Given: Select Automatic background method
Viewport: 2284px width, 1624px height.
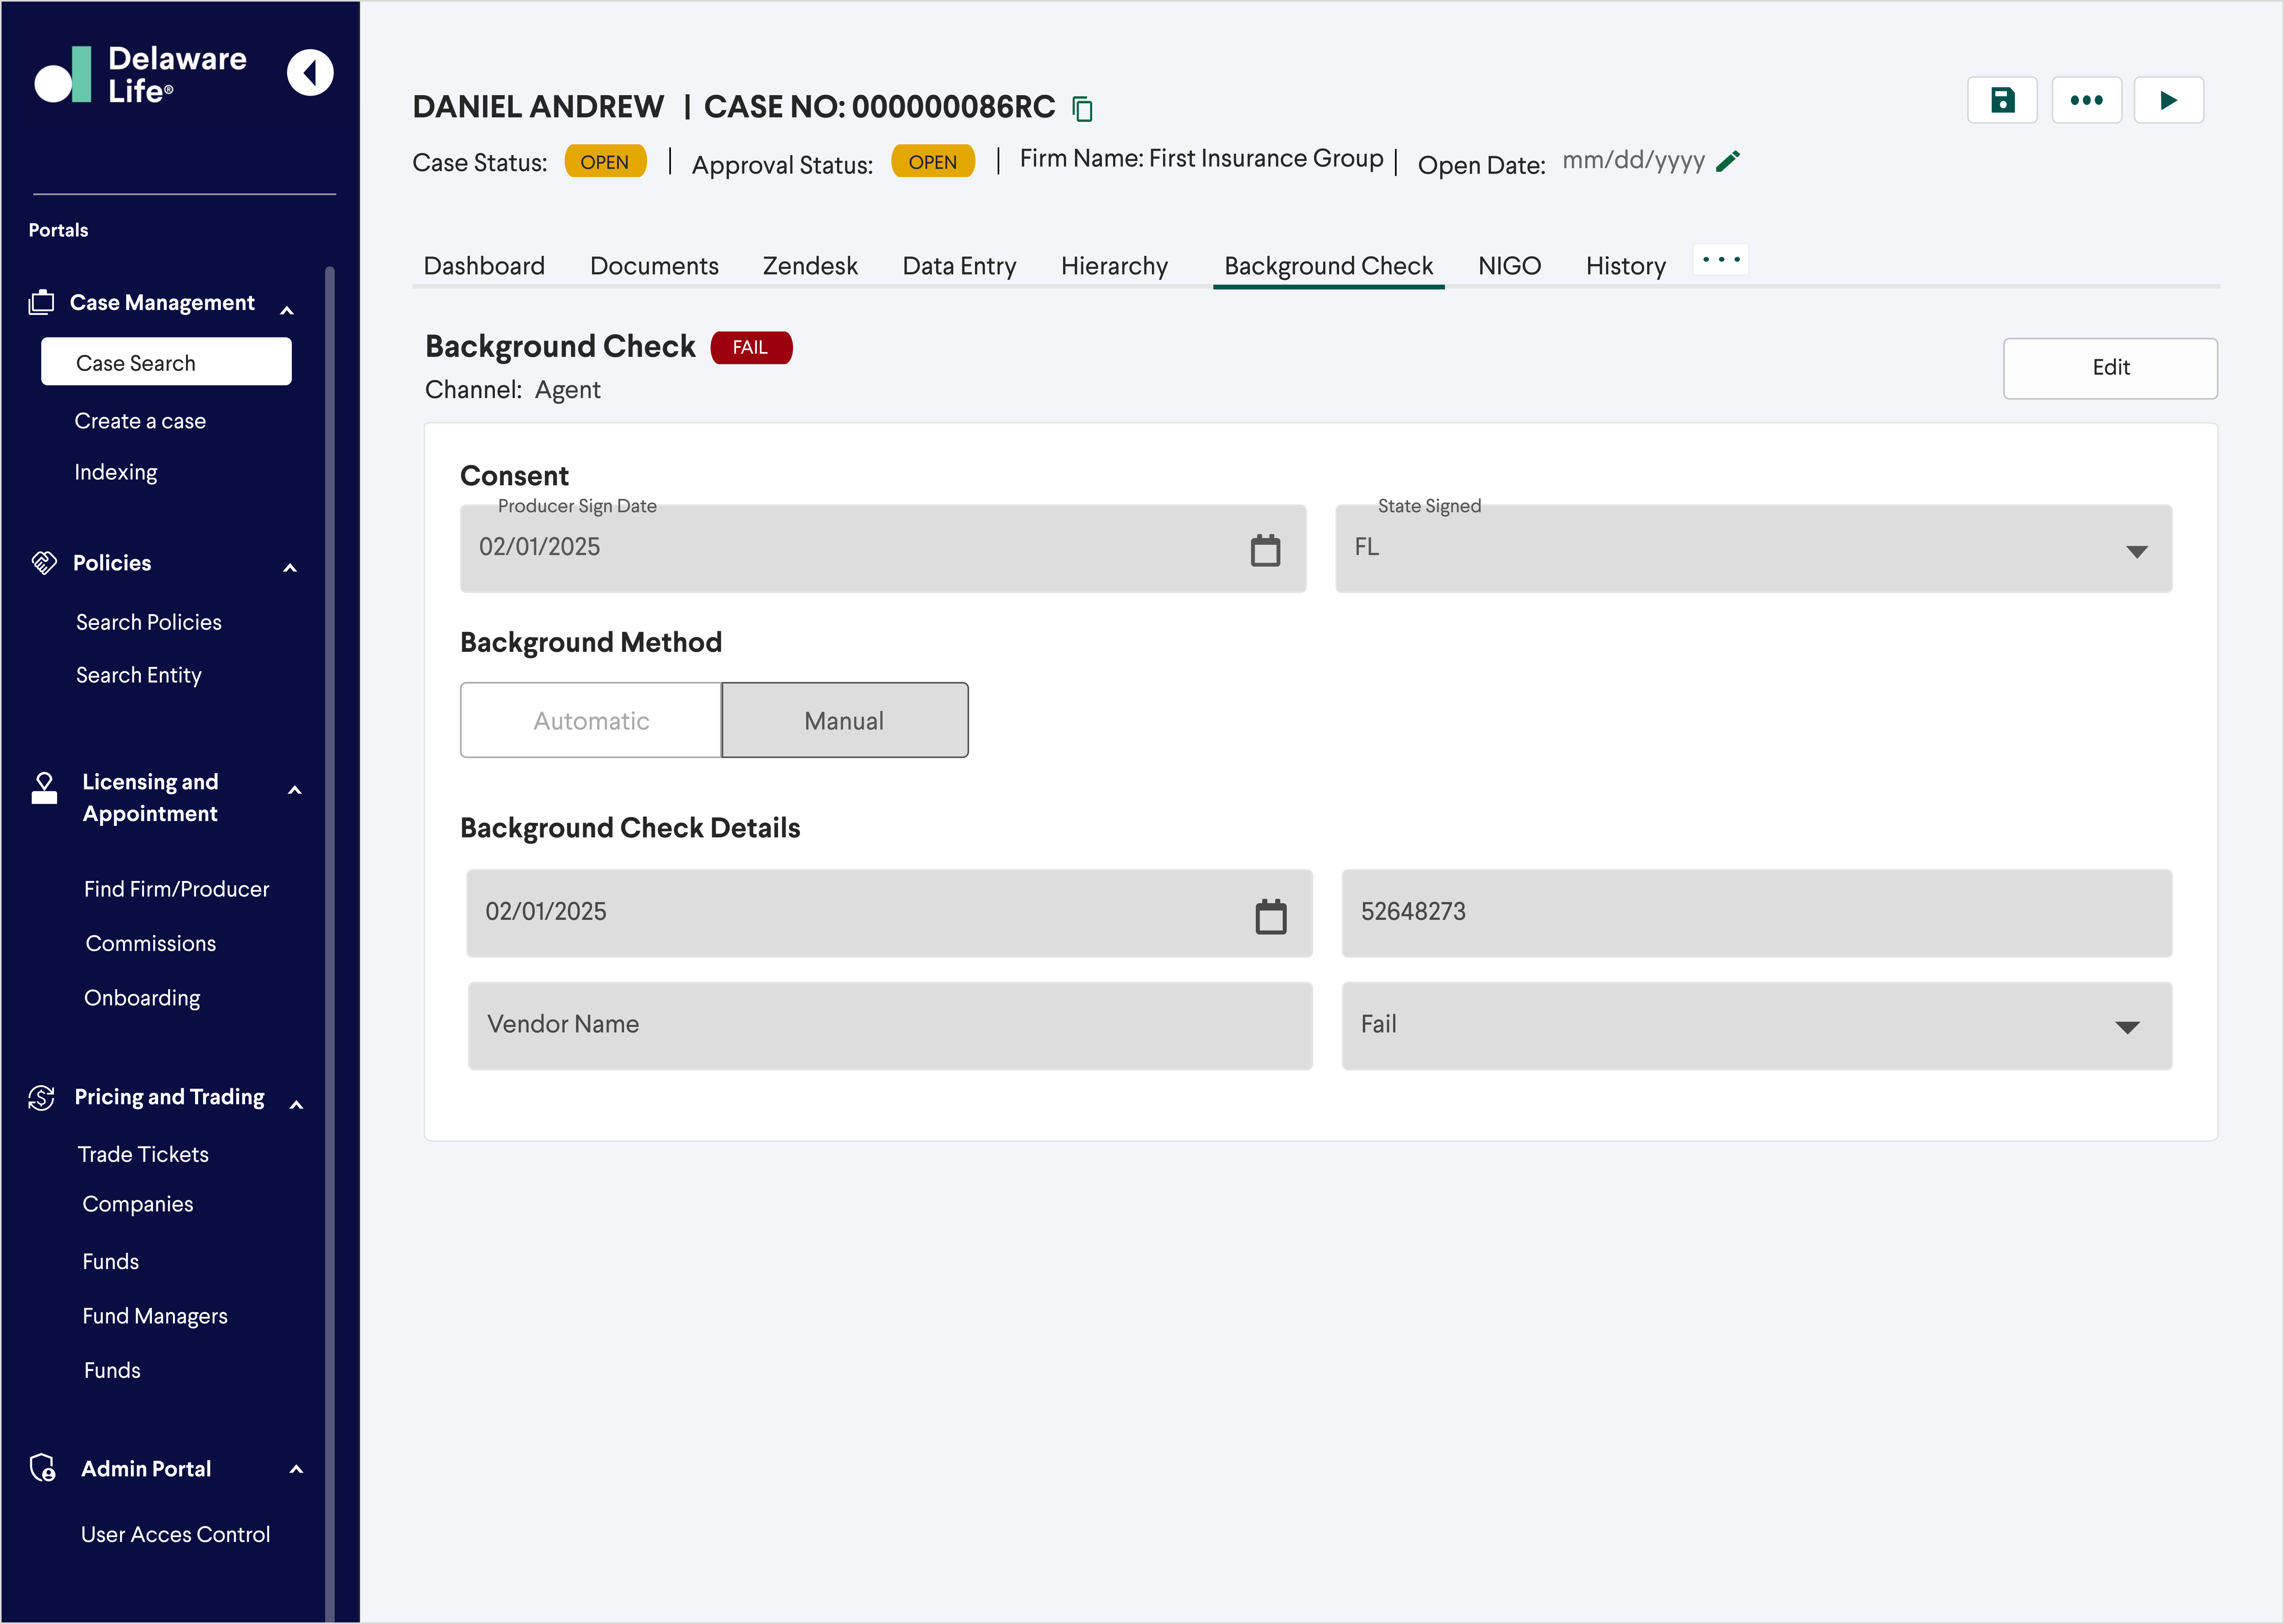Looking at the screenshot, I should pos(591,720).
